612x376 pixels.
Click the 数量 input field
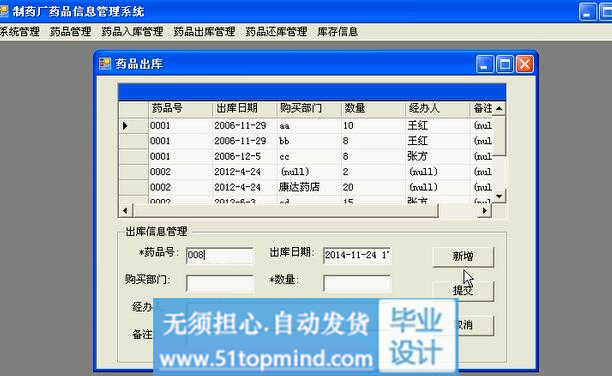coord(357,283)
